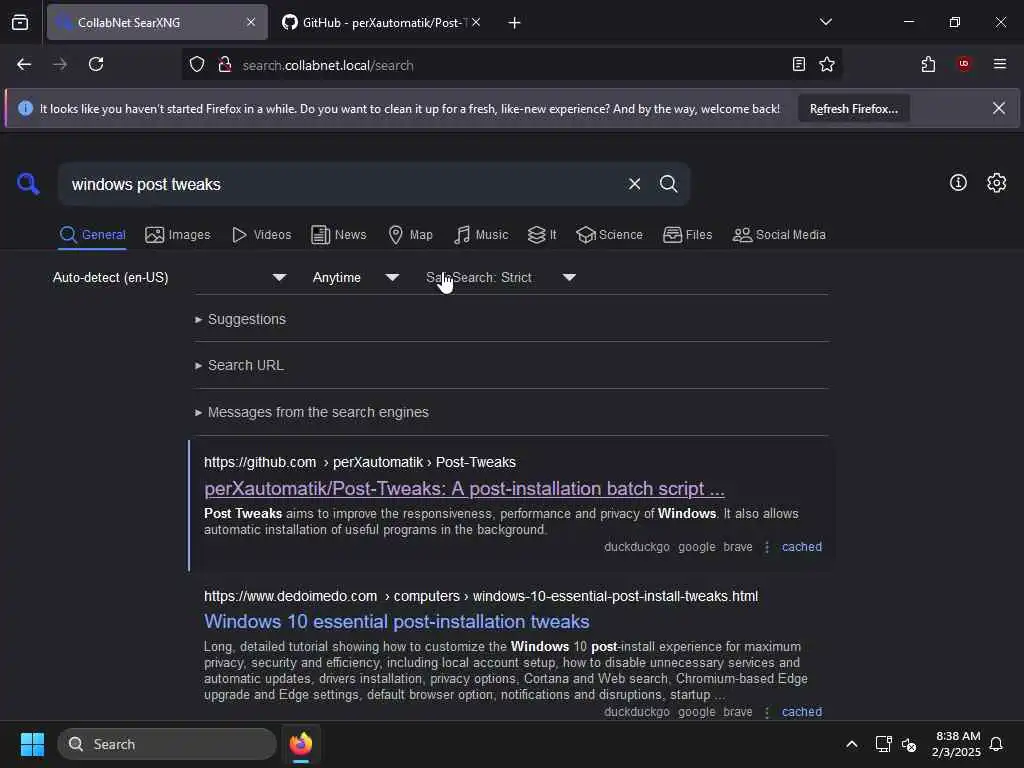This screenshot has width=1024, height=768.
Task: Show hidden system tray icons chevron
Action: click(x=852, y=744)
